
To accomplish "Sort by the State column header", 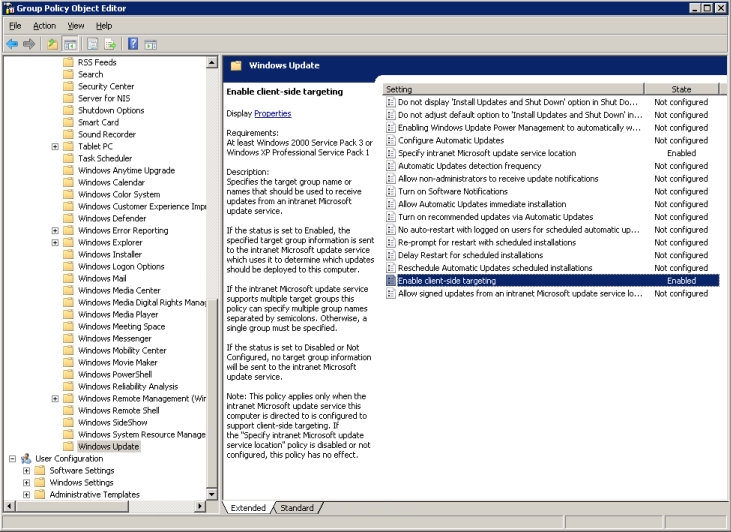I will point(680,89).
